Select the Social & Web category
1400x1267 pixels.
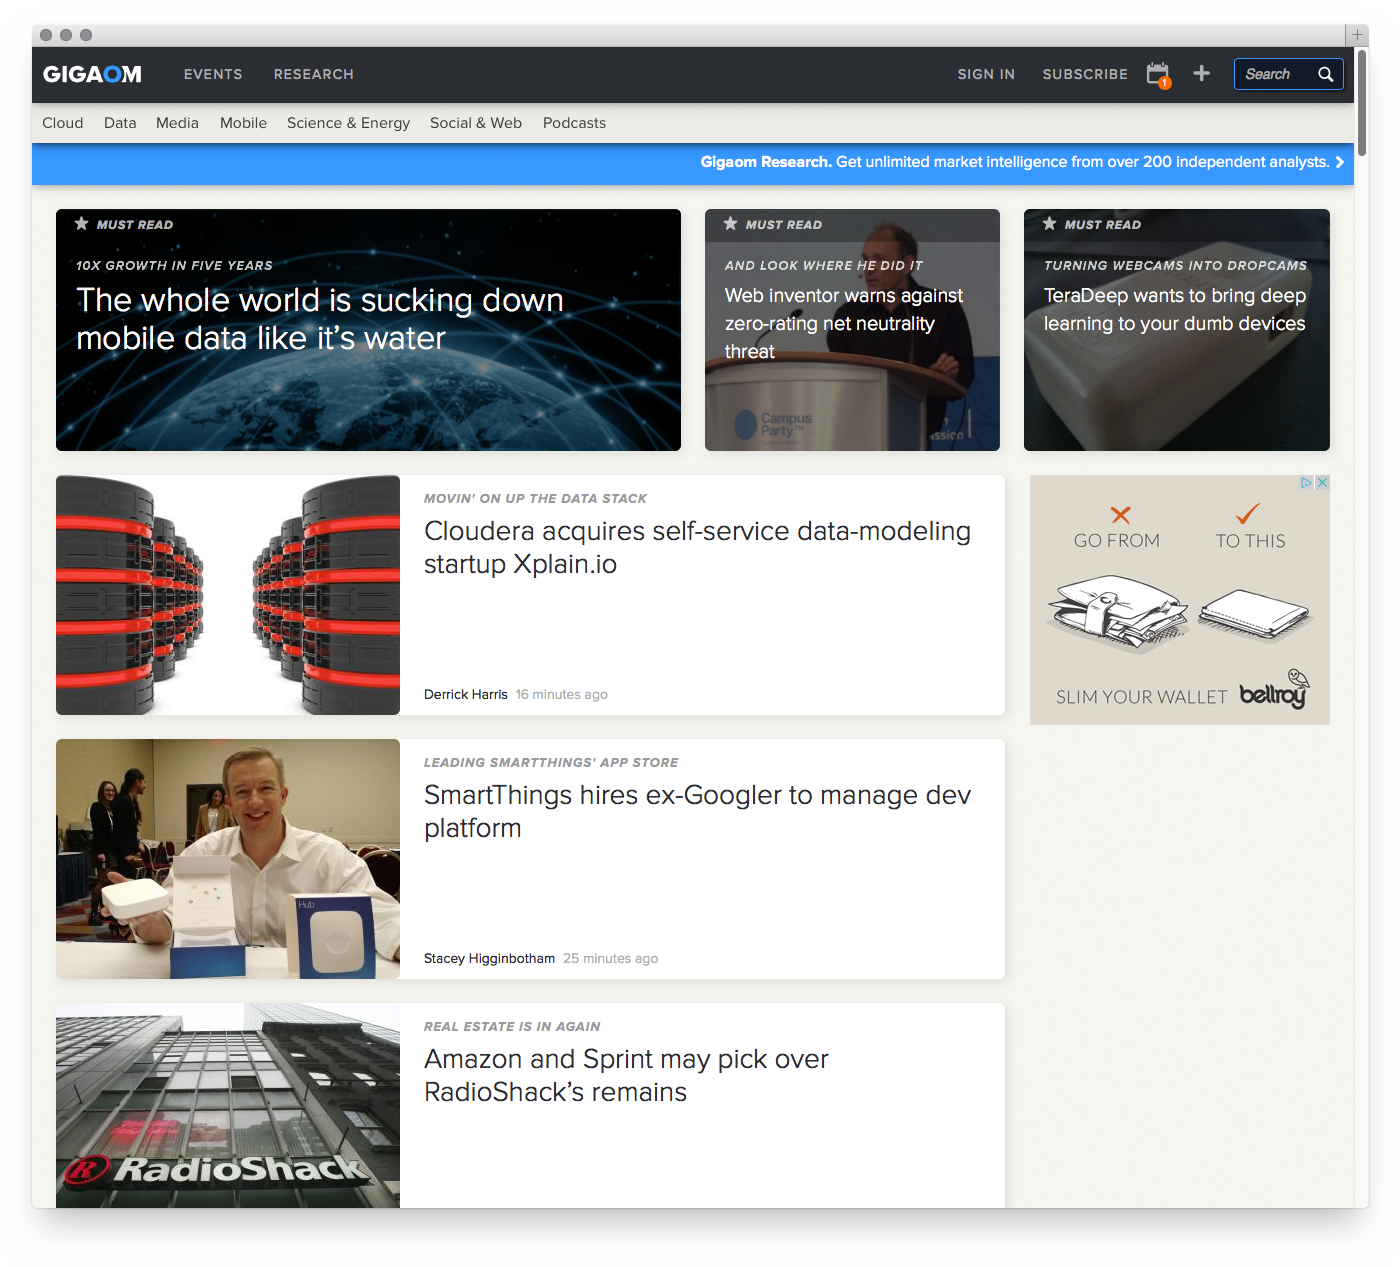click(476, 123)
